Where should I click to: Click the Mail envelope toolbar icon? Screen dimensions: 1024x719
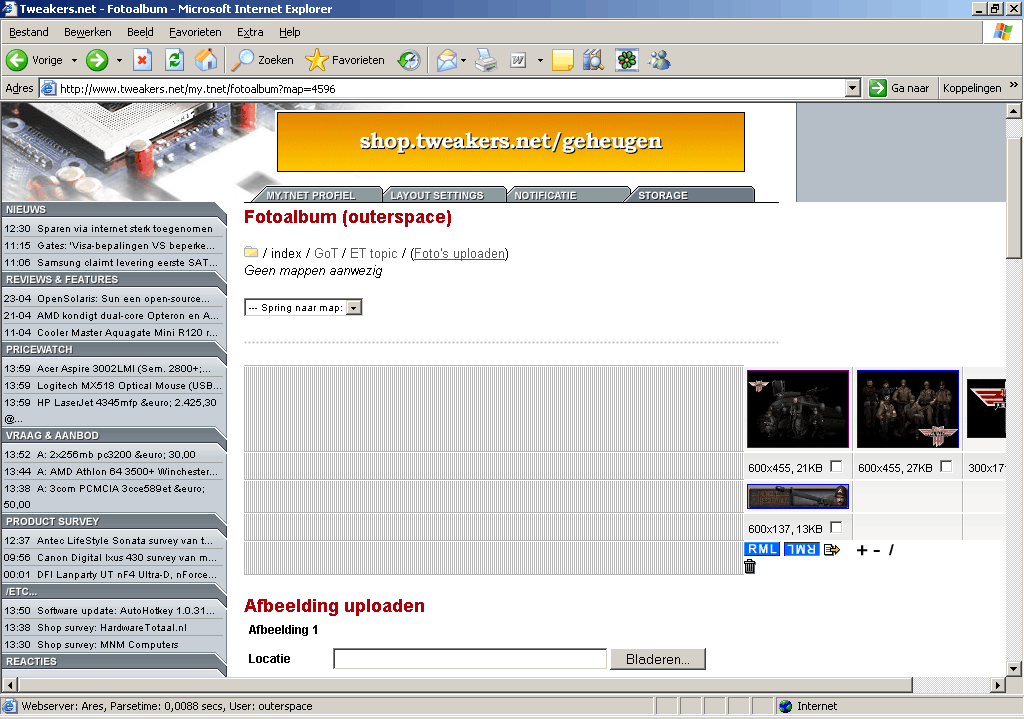click(447, 60)
